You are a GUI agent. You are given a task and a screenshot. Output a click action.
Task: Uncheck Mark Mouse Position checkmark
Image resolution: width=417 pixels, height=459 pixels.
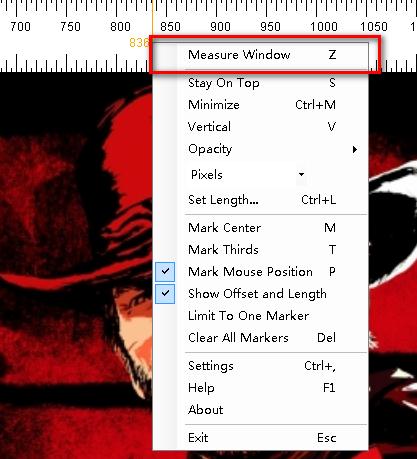(x=165, y=271)
